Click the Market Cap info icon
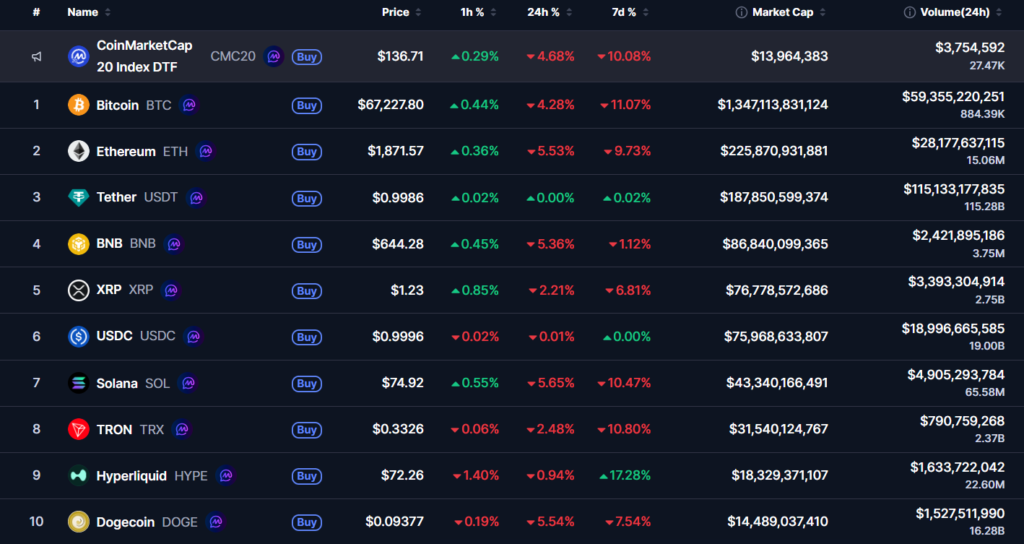The width and height of the screenshot is (1024, 544). (741, 12)
